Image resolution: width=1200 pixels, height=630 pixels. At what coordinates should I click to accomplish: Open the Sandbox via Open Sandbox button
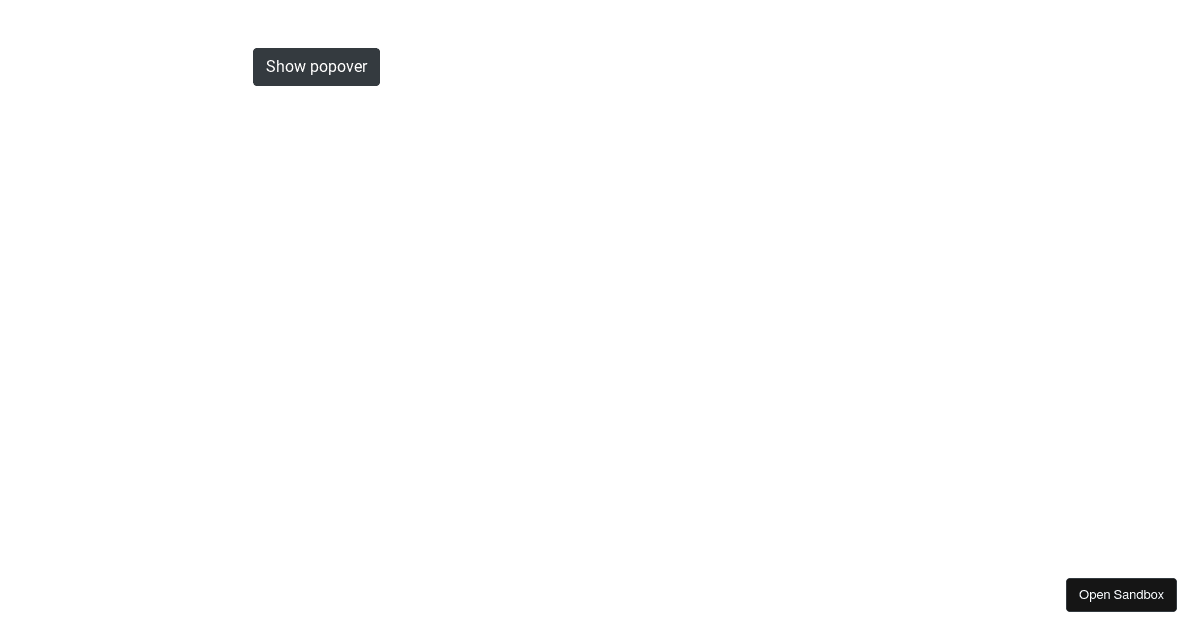[x=1121, y=595]
